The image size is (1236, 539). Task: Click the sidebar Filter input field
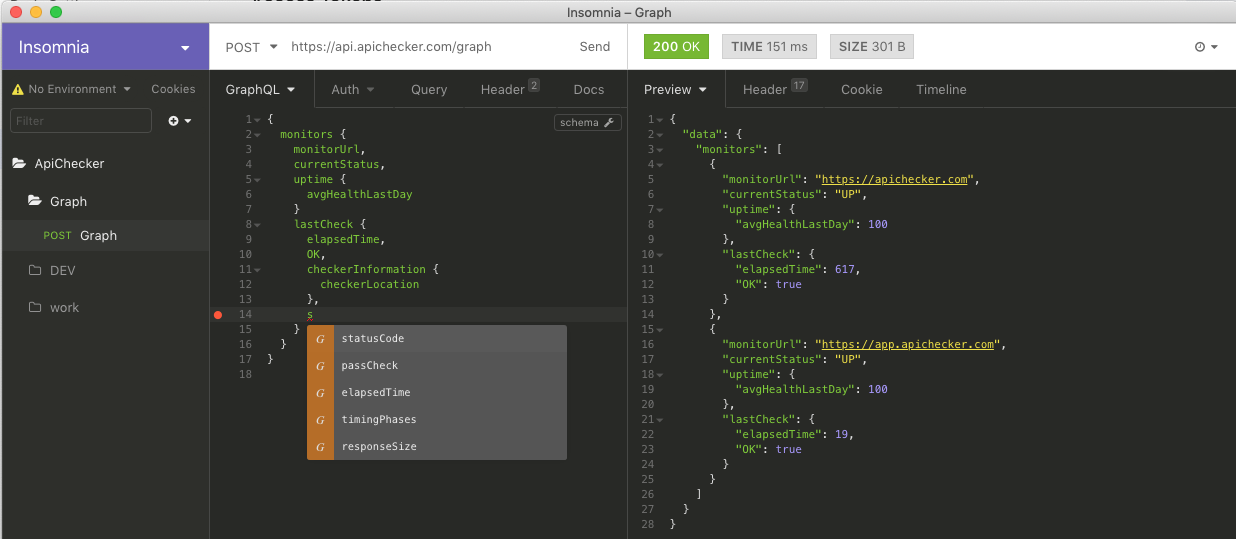click(80, 121)
